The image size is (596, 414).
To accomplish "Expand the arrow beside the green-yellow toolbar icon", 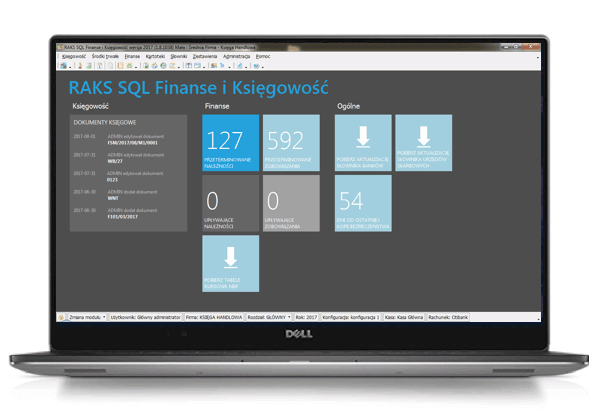I will coord(136,67).
